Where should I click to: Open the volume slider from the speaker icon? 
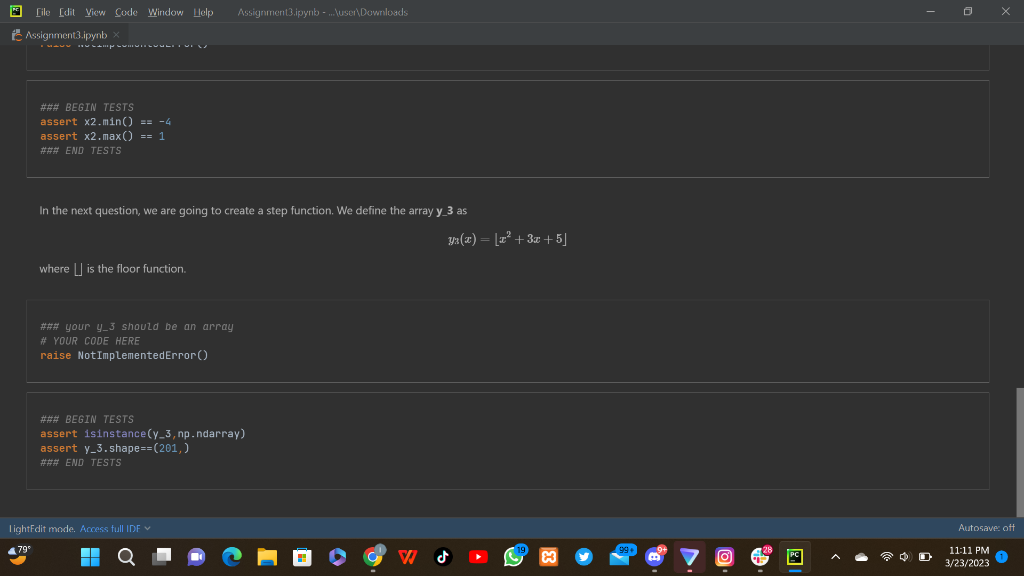905,557
